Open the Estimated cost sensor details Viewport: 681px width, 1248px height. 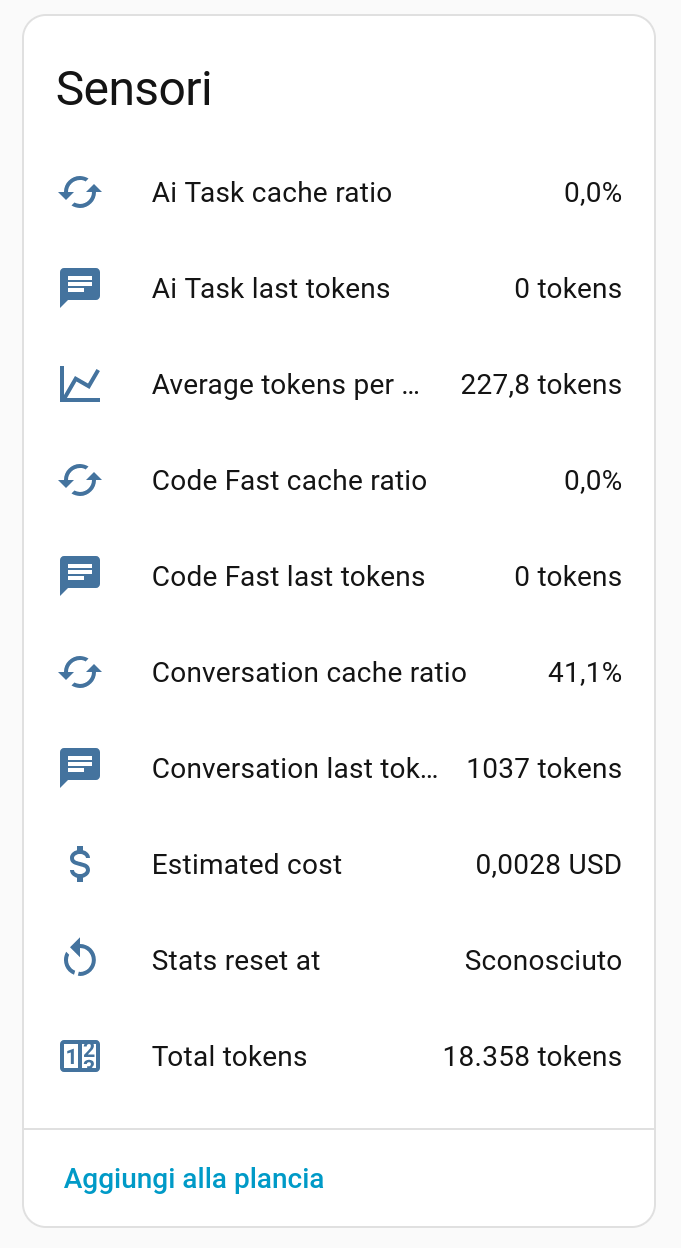coord(247,865)
